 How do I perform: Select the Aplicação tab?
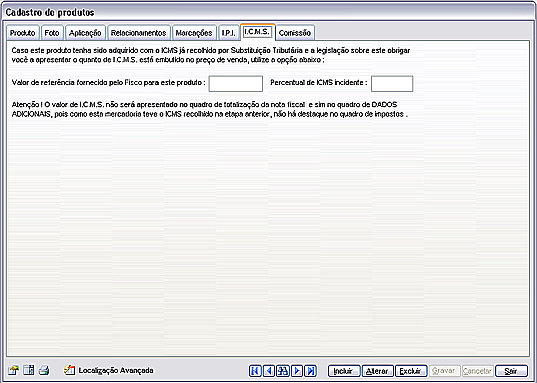85,33
